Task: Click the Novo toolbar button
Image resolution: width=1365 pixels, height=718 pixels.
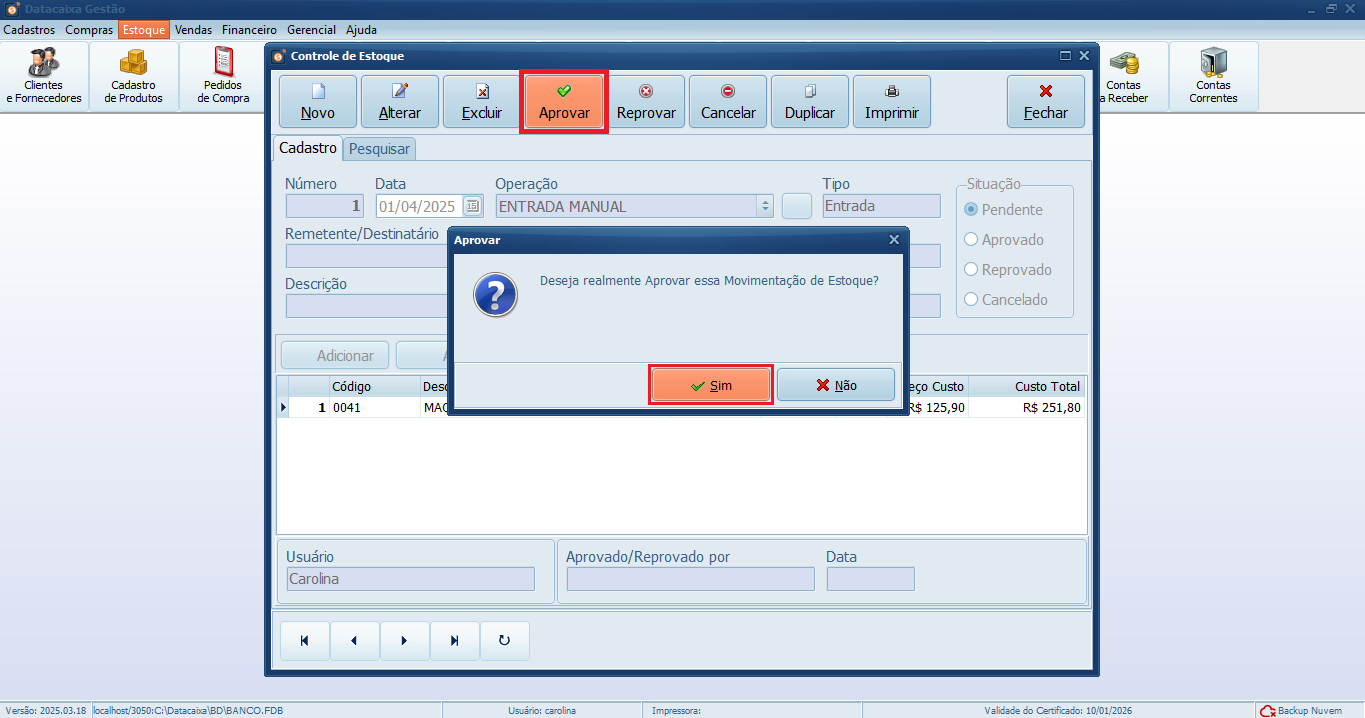Action: 318,102
